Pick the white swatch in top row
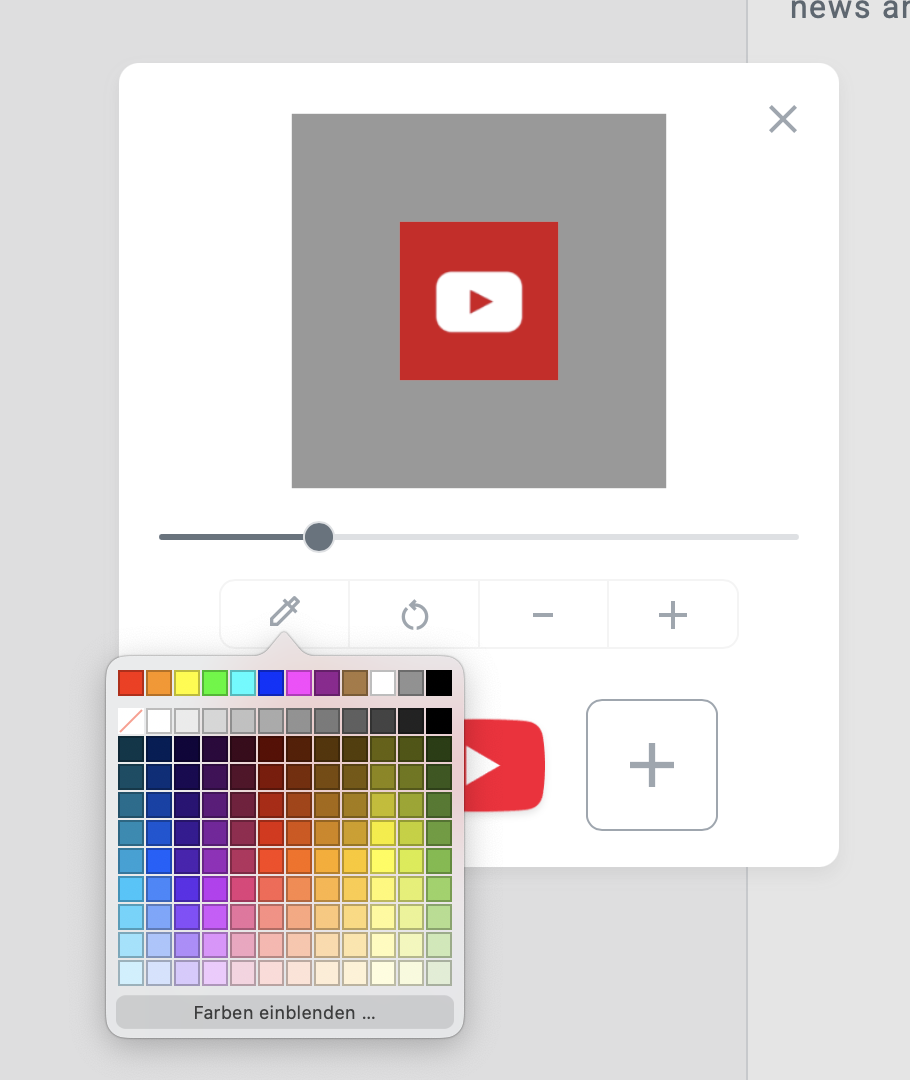910x1080 pixels. [383, 683]
